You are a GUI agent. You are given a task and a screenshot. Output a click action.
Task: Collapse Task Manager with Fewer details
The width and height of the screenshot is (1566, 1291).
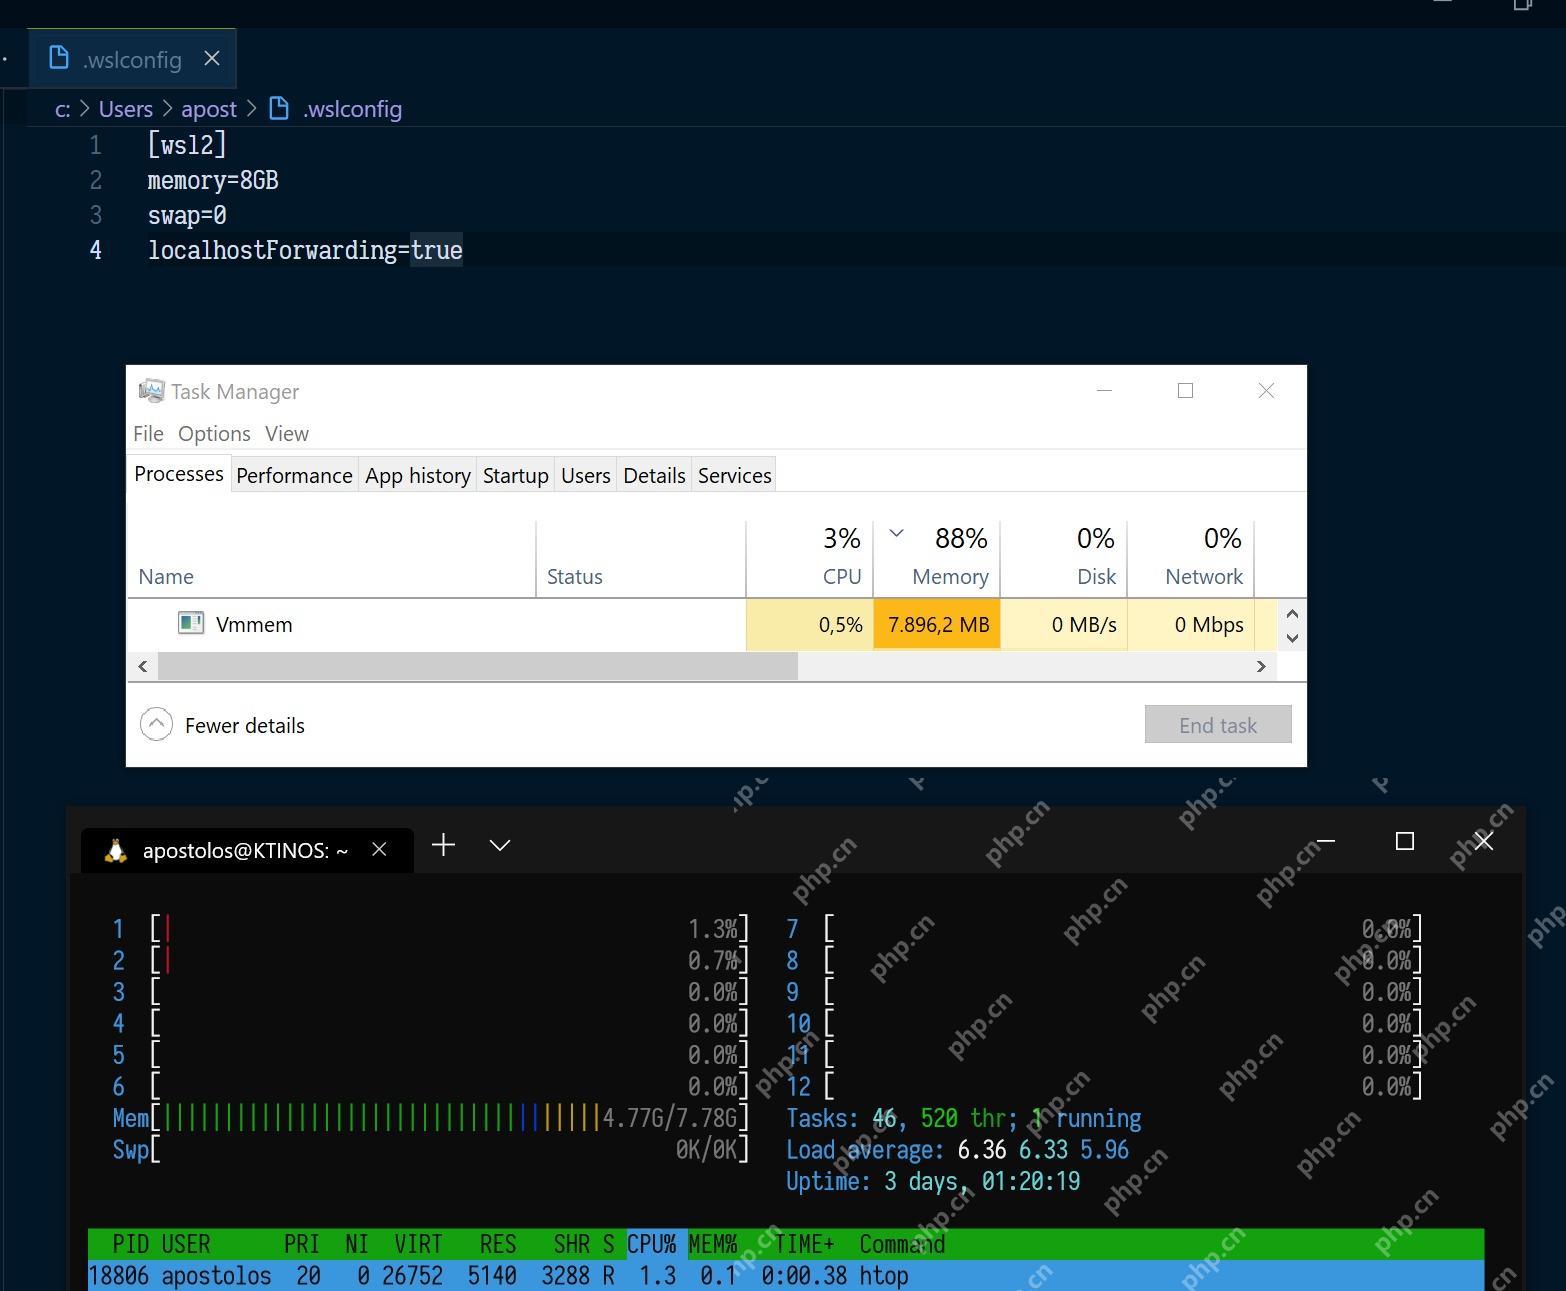[222, 725]
